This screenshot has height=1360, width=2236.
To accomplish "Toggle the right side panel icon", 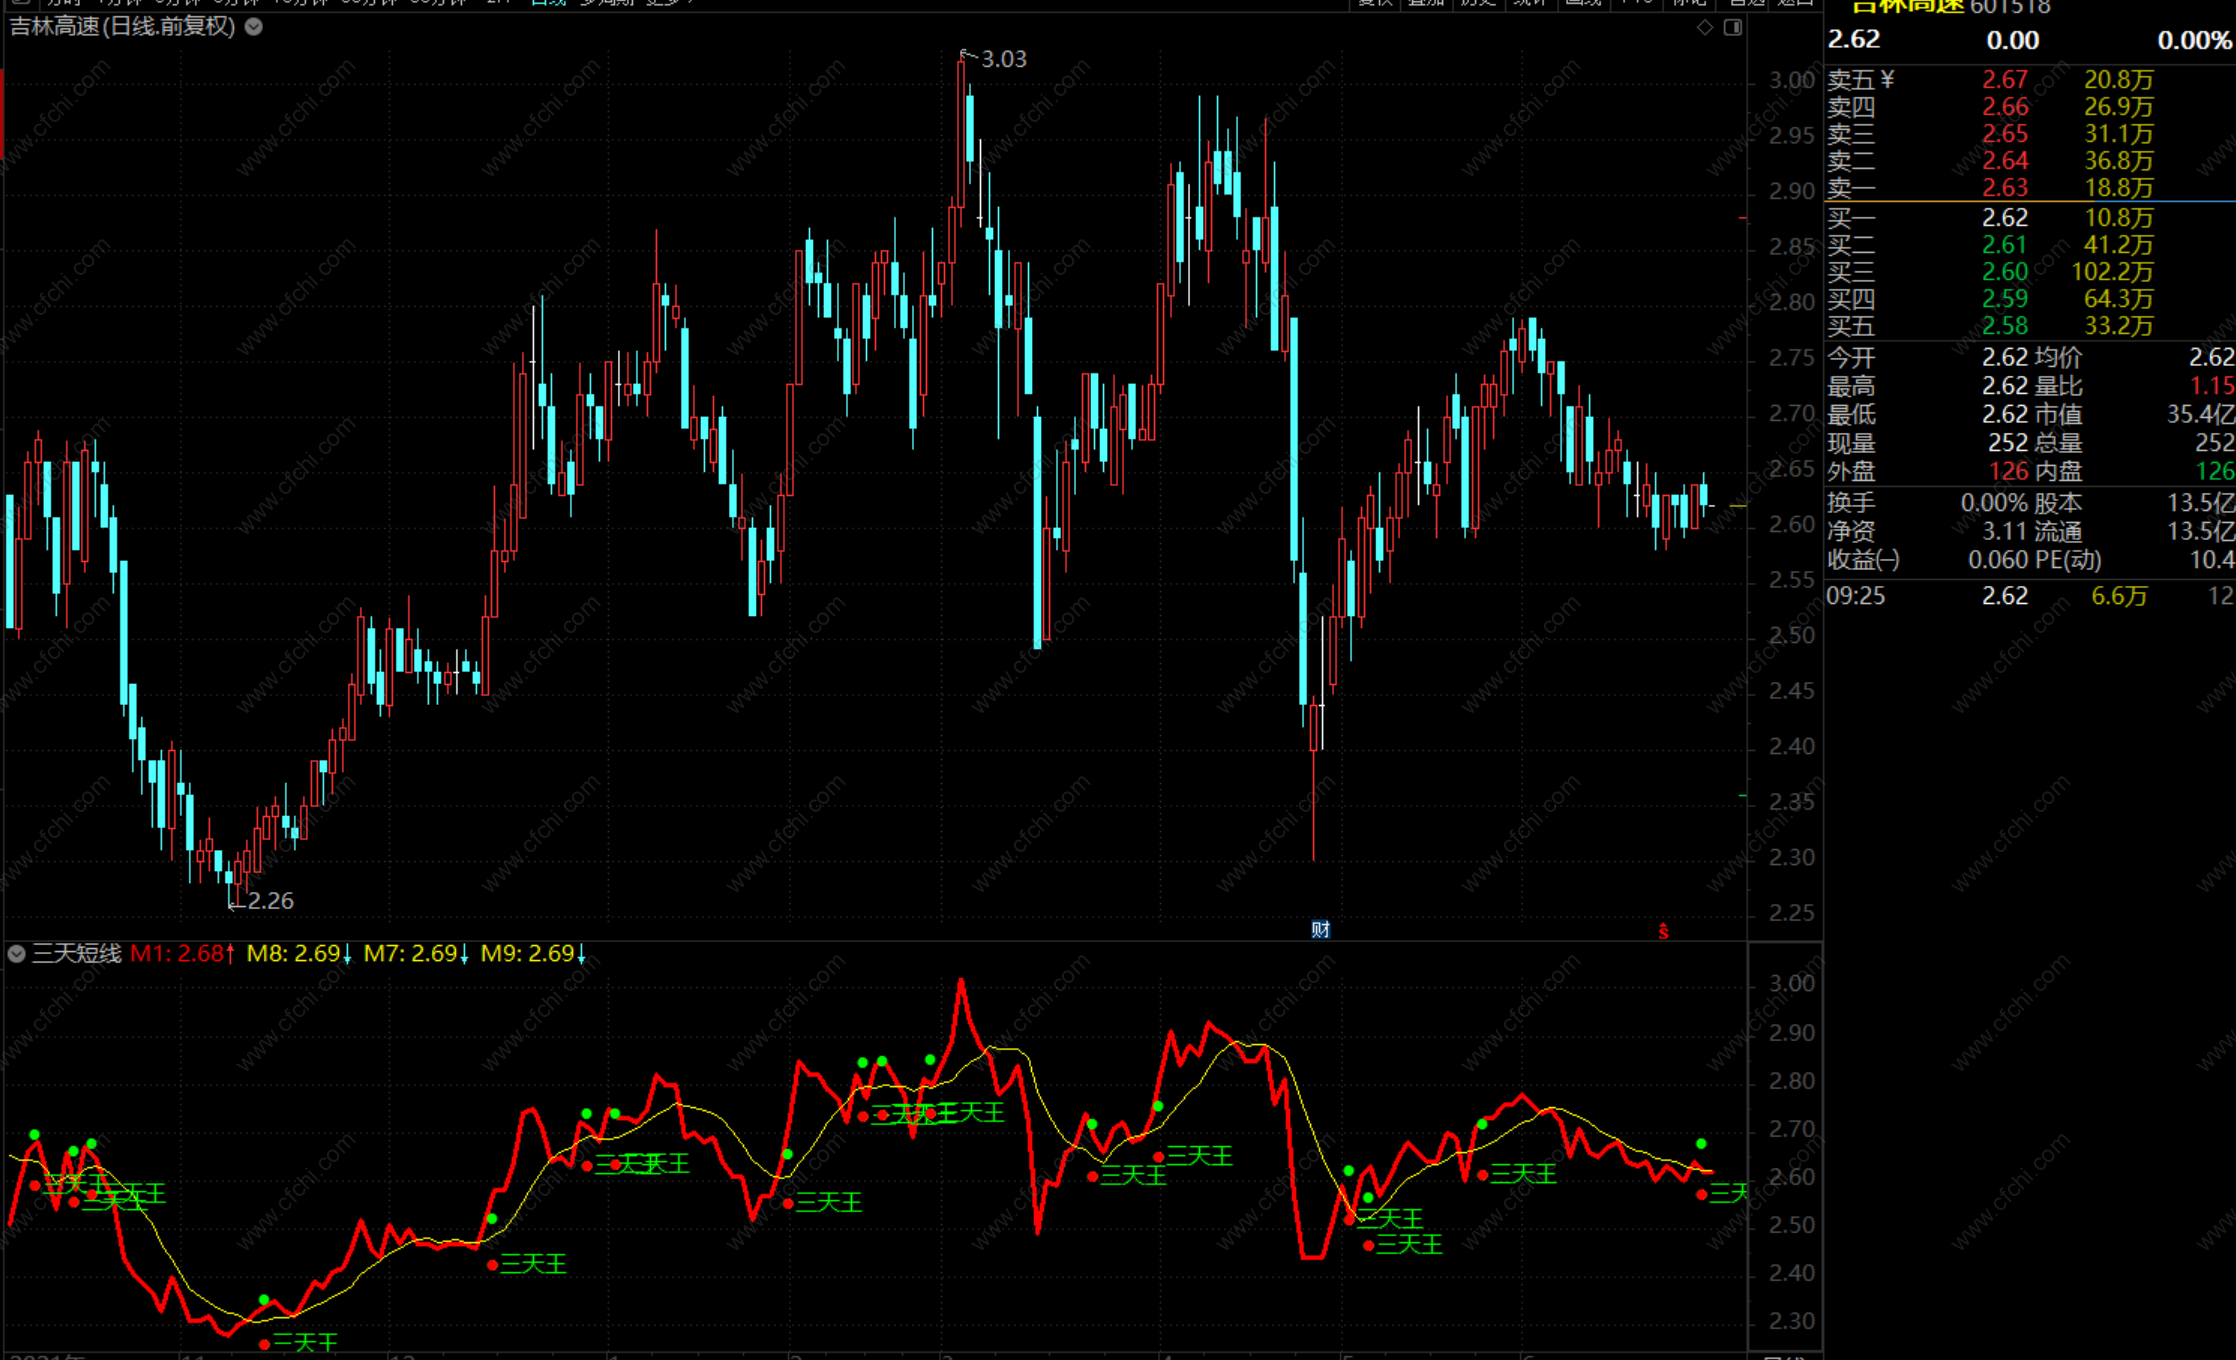I will [1733, 27].
